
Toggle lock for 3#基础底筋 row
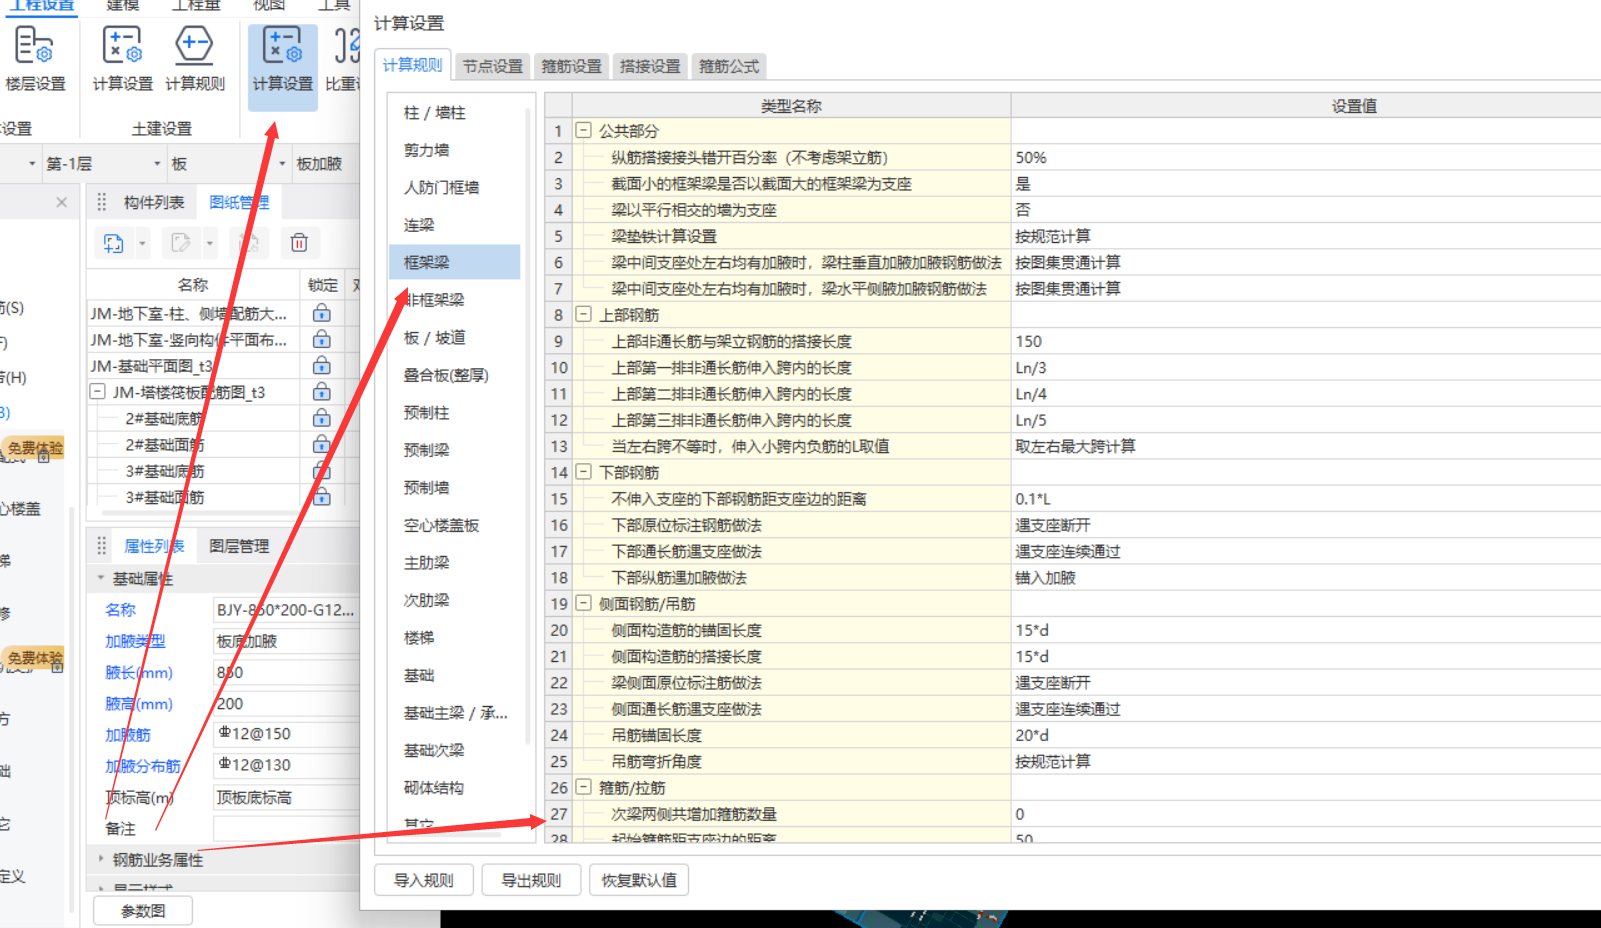click(322, 470)
